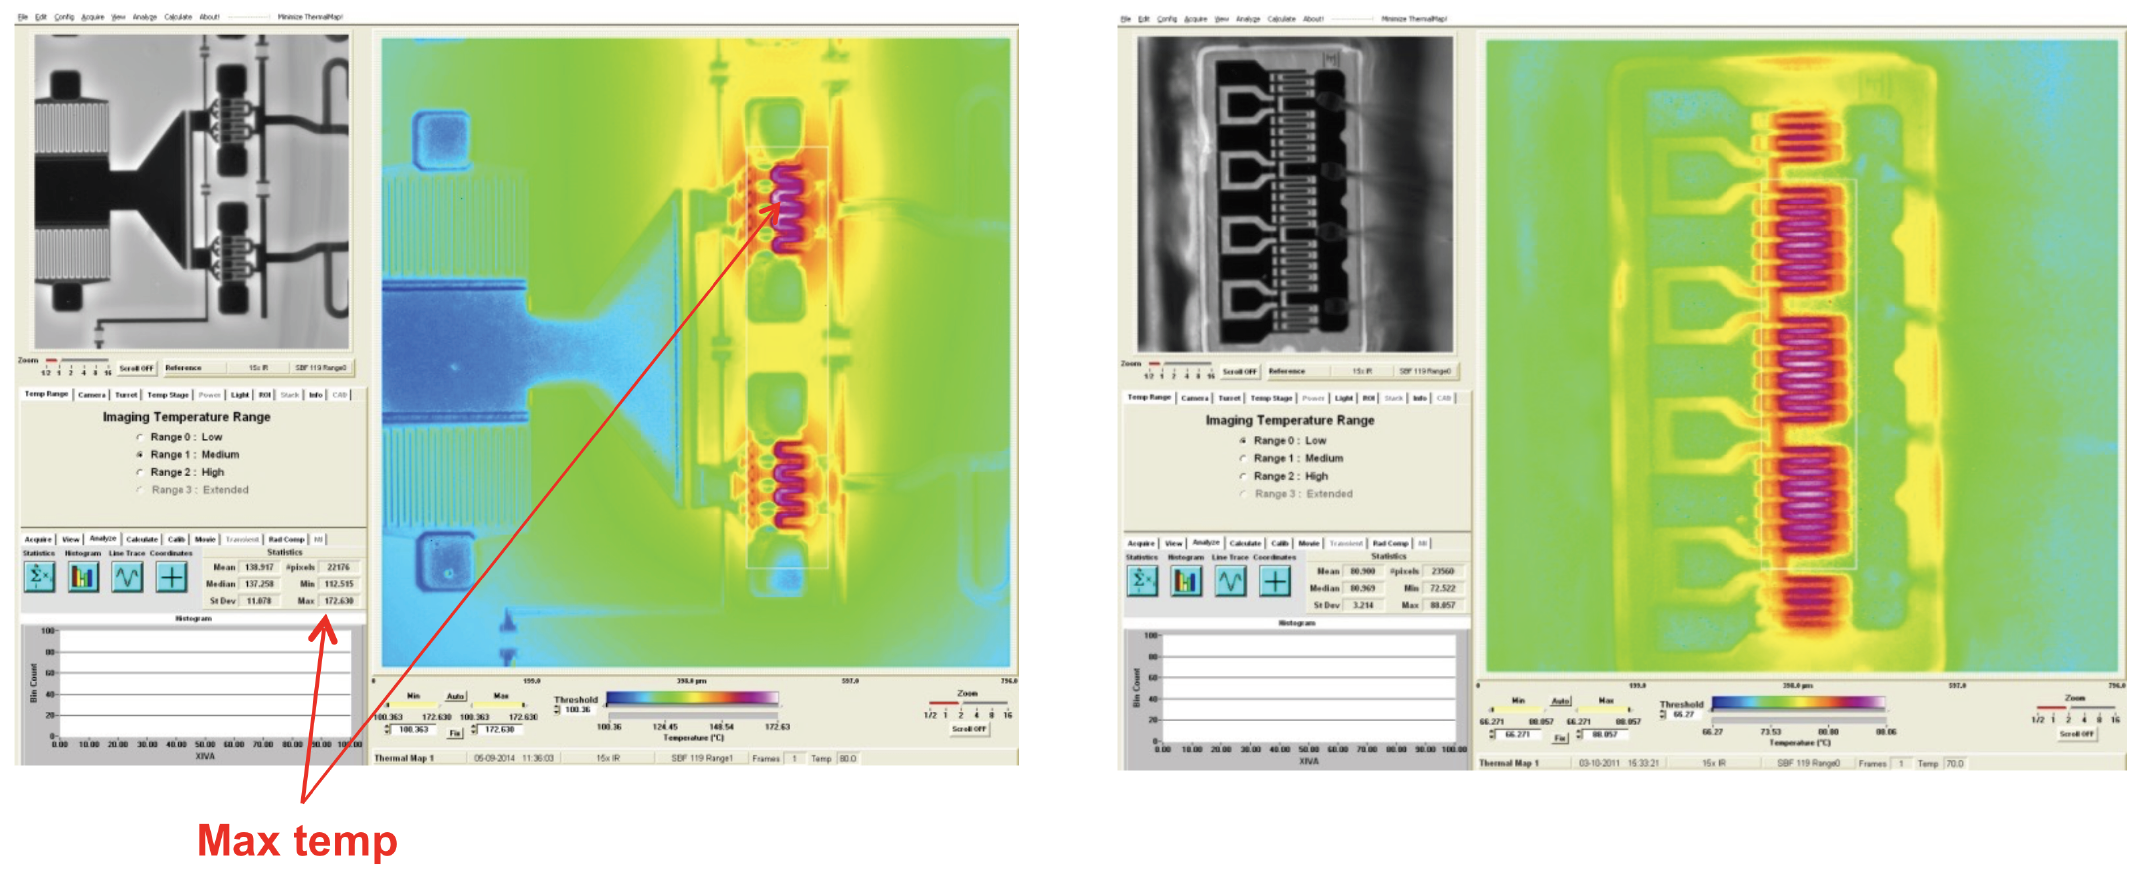Click the left Min yellow range slider

(x=413, y=705)
